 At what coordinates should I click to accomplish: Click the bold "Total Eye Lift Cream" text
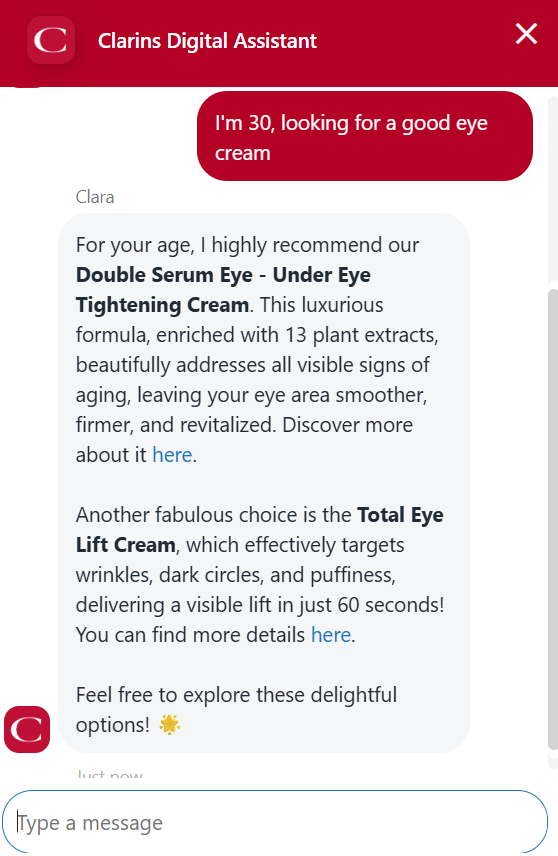pyautogui.click(x=260, y=530)
